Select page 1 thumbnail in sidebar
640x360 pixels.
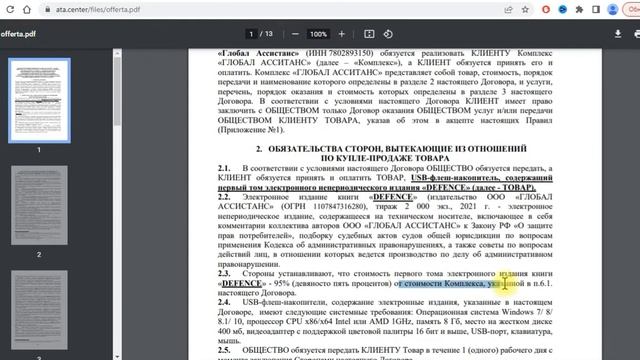pos(39,100)
